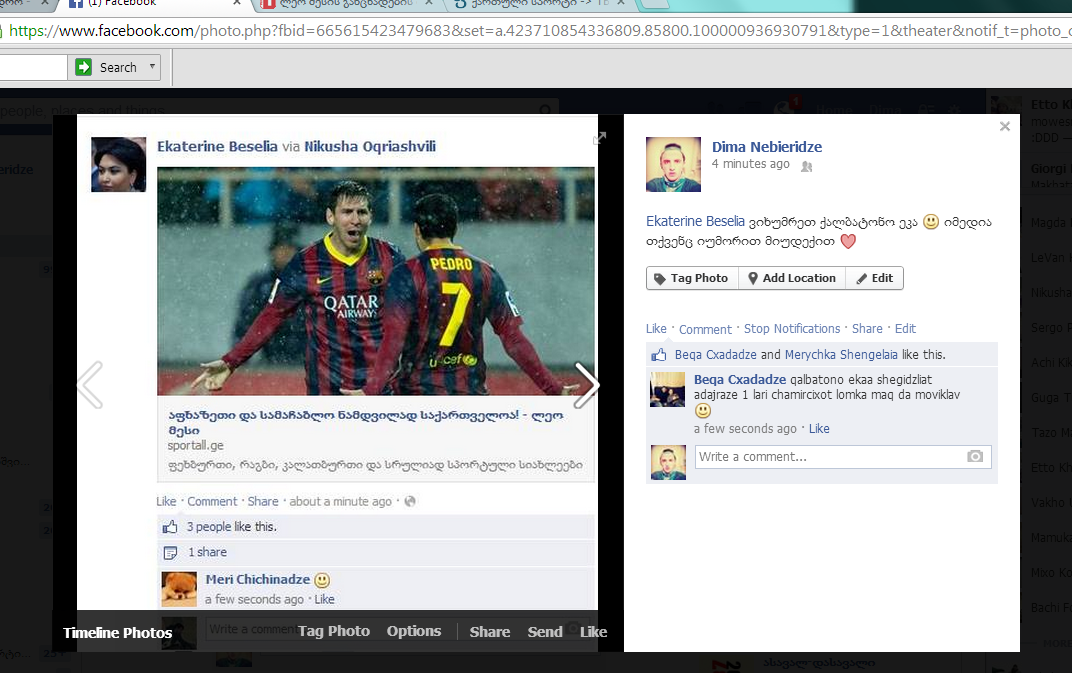This screenshot has height=673, width=1072.
Task: Close the photo viewer with the X
Action: (x=1004, y=127)
